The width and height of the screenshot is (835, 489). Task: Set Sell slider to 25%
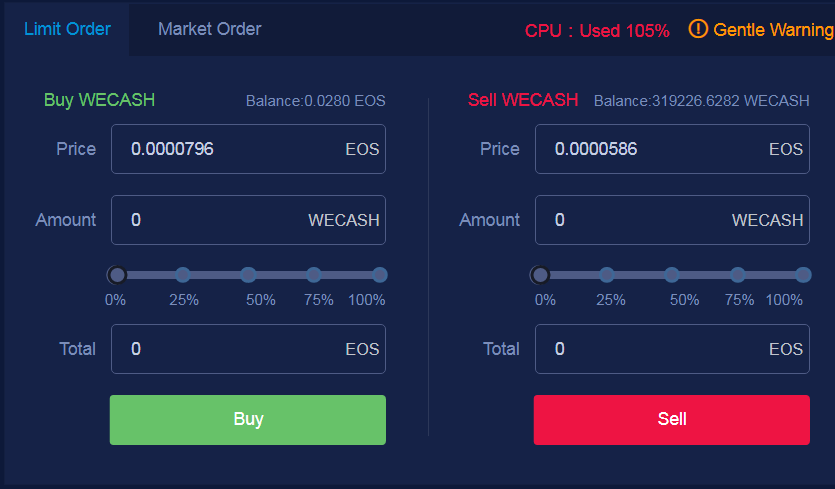click(607, 275)
